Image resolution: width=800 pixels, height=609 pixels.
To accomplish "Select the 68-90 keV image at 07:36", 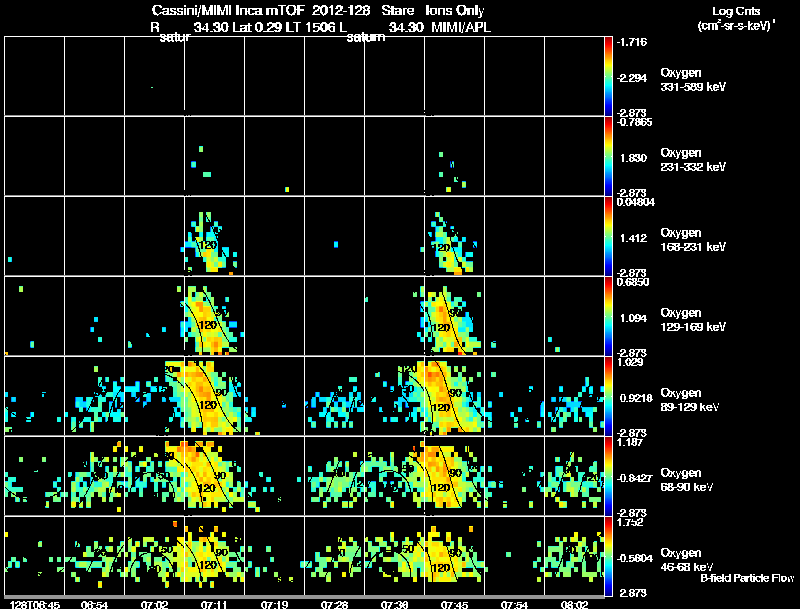I will pos(394,476).
